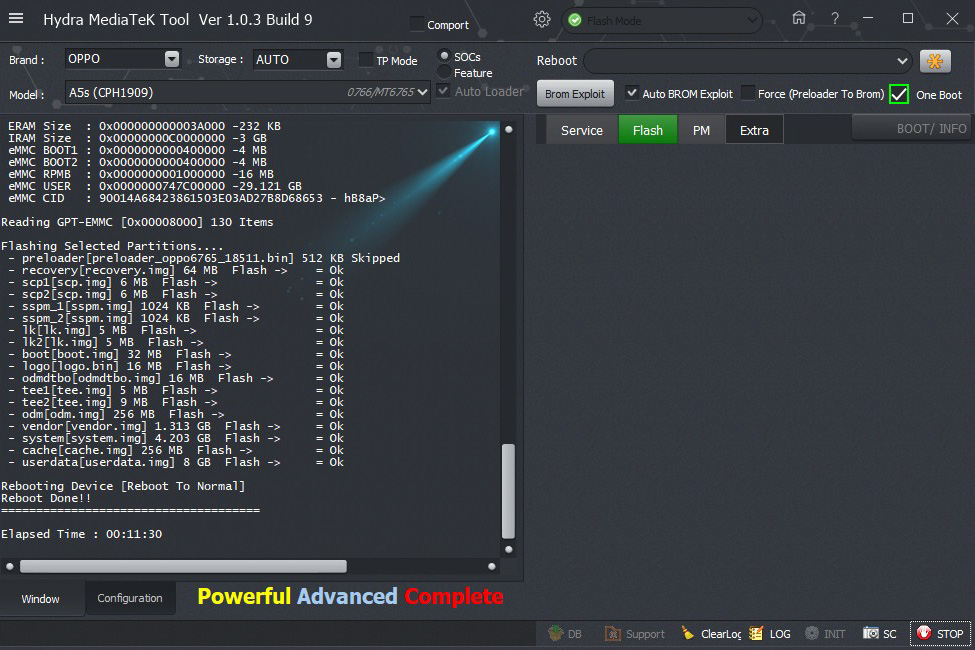The image size is (975, 650).
Task: Click scroll-up dot atop log scrollbar
Action: point(509,129)
